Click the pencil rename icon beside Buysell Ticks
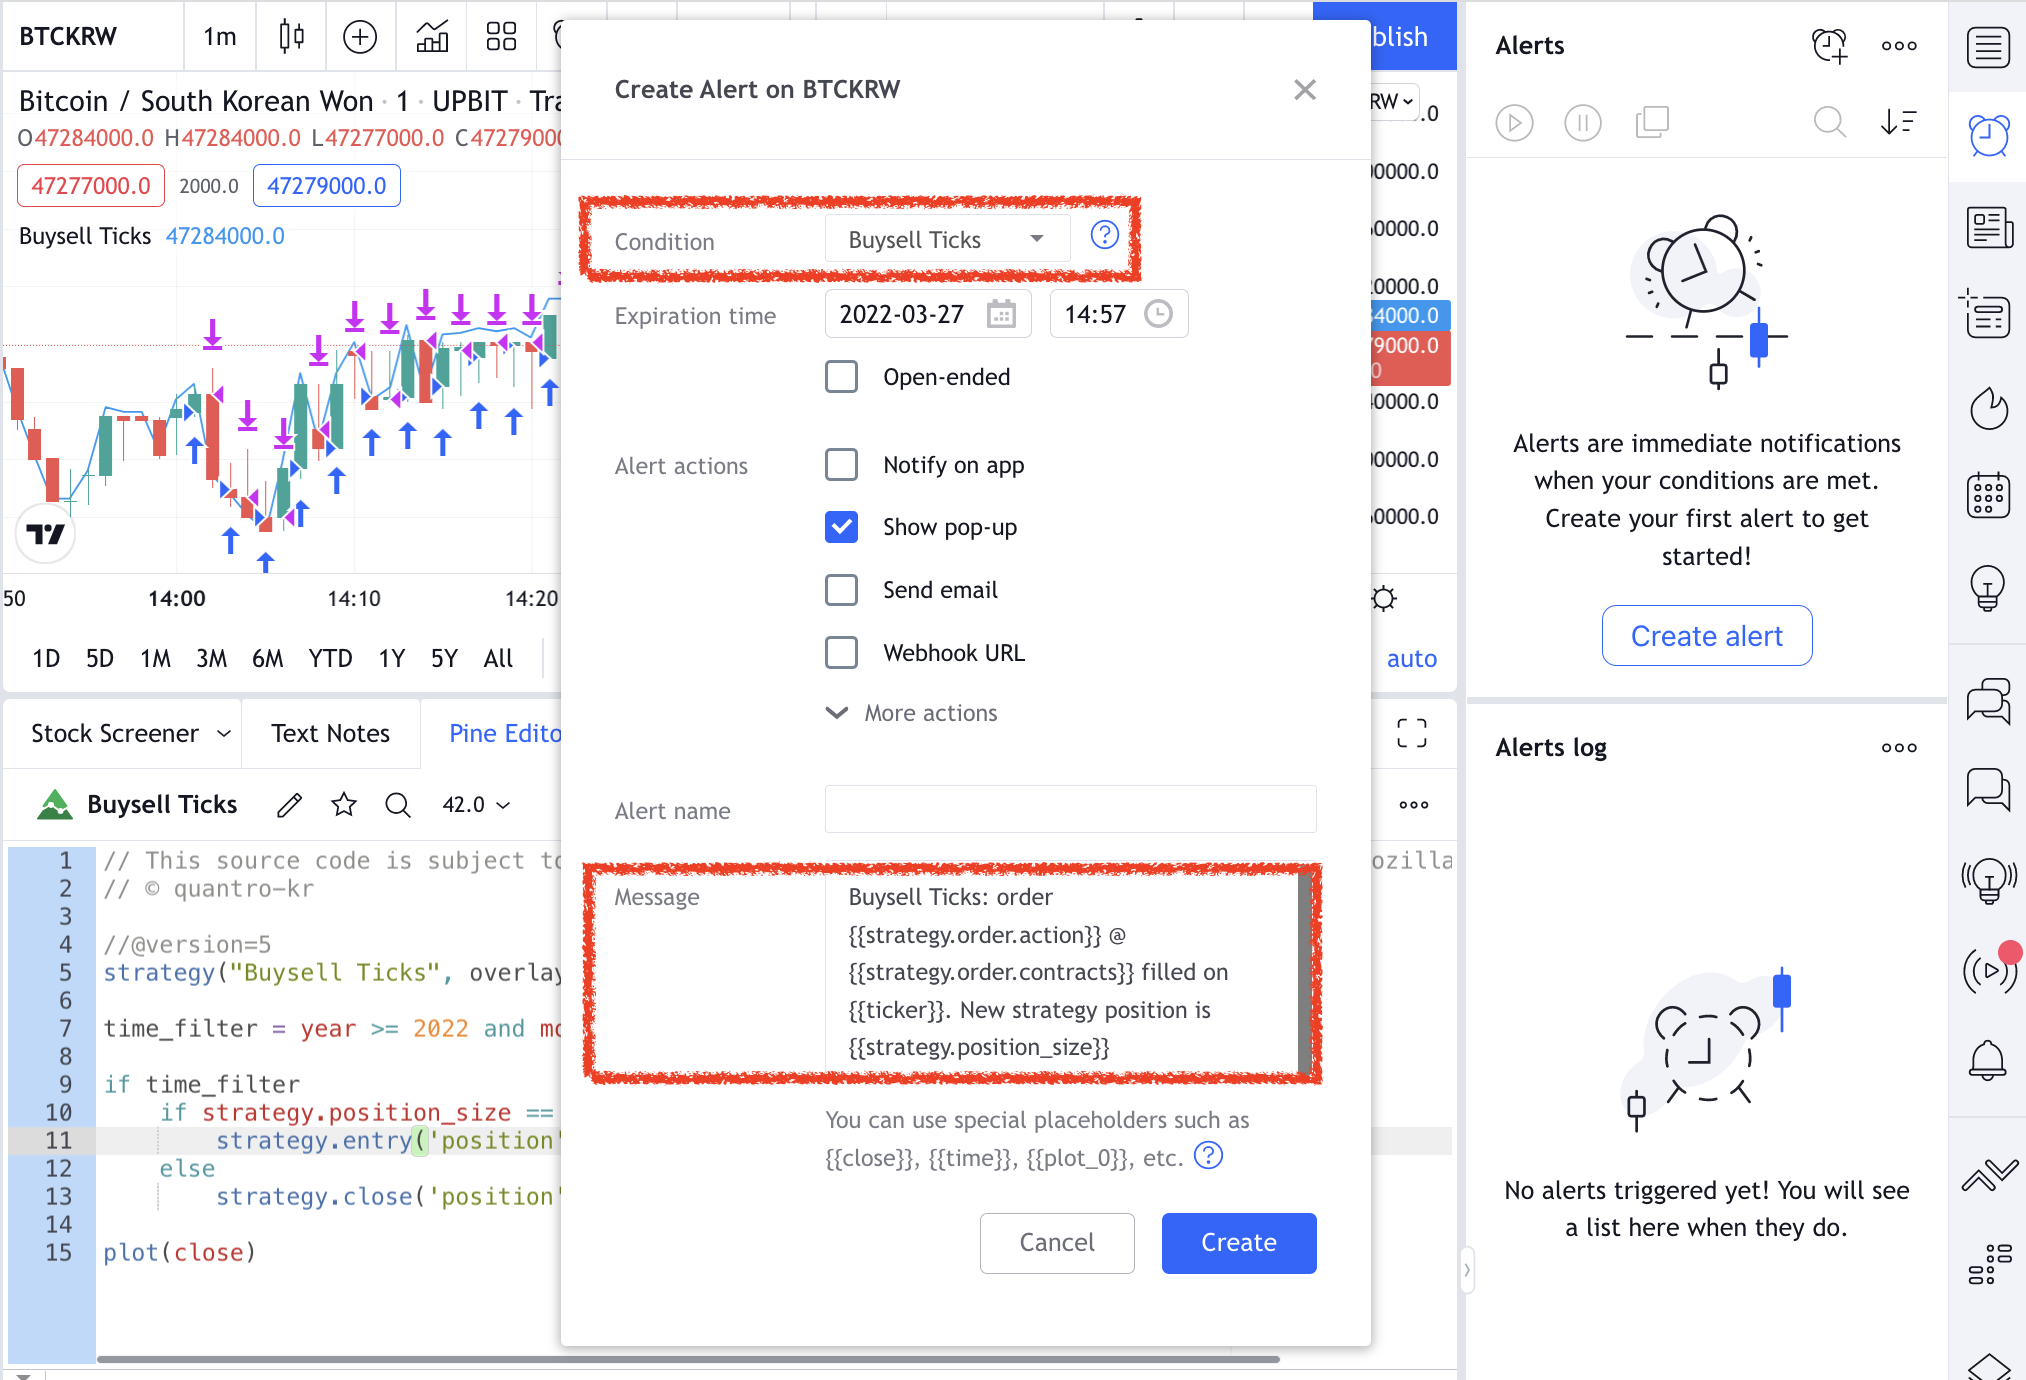The image size is (2026, 1380). (x=289, y=805)
